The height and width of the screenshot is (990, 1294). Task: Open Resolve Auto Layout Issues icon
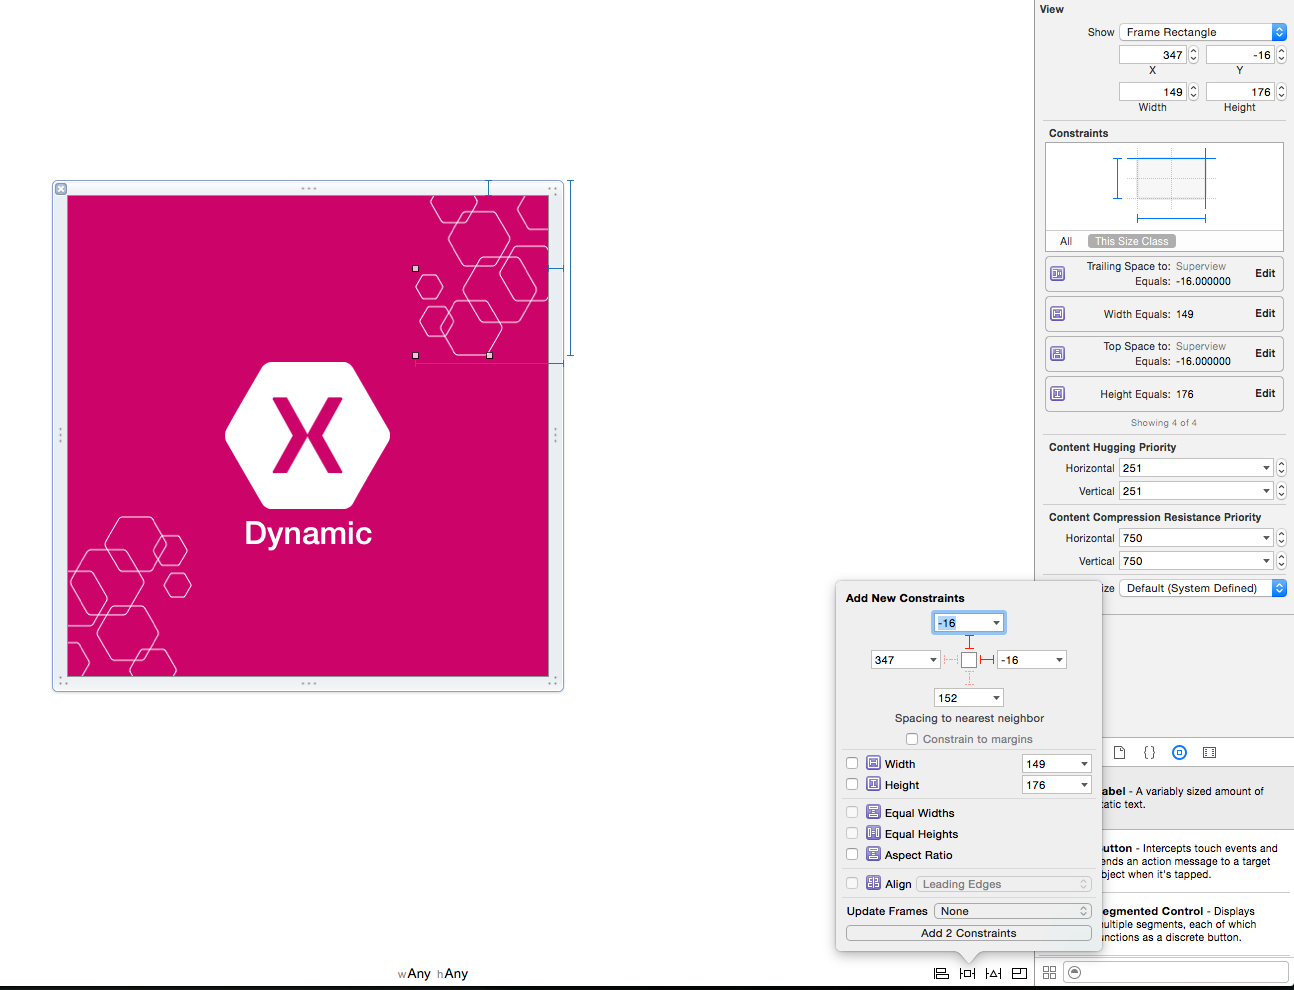click(994, 972)
